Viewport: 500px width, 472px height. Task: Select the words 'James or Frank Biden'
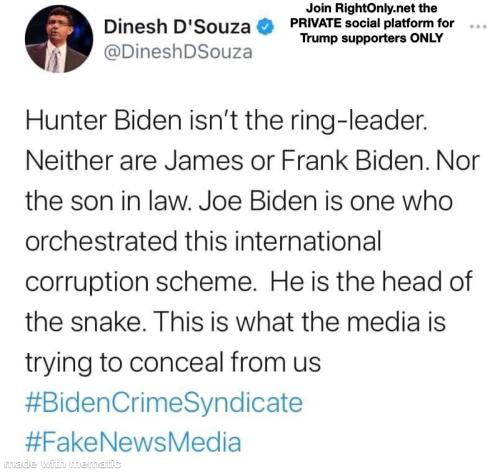295,161
